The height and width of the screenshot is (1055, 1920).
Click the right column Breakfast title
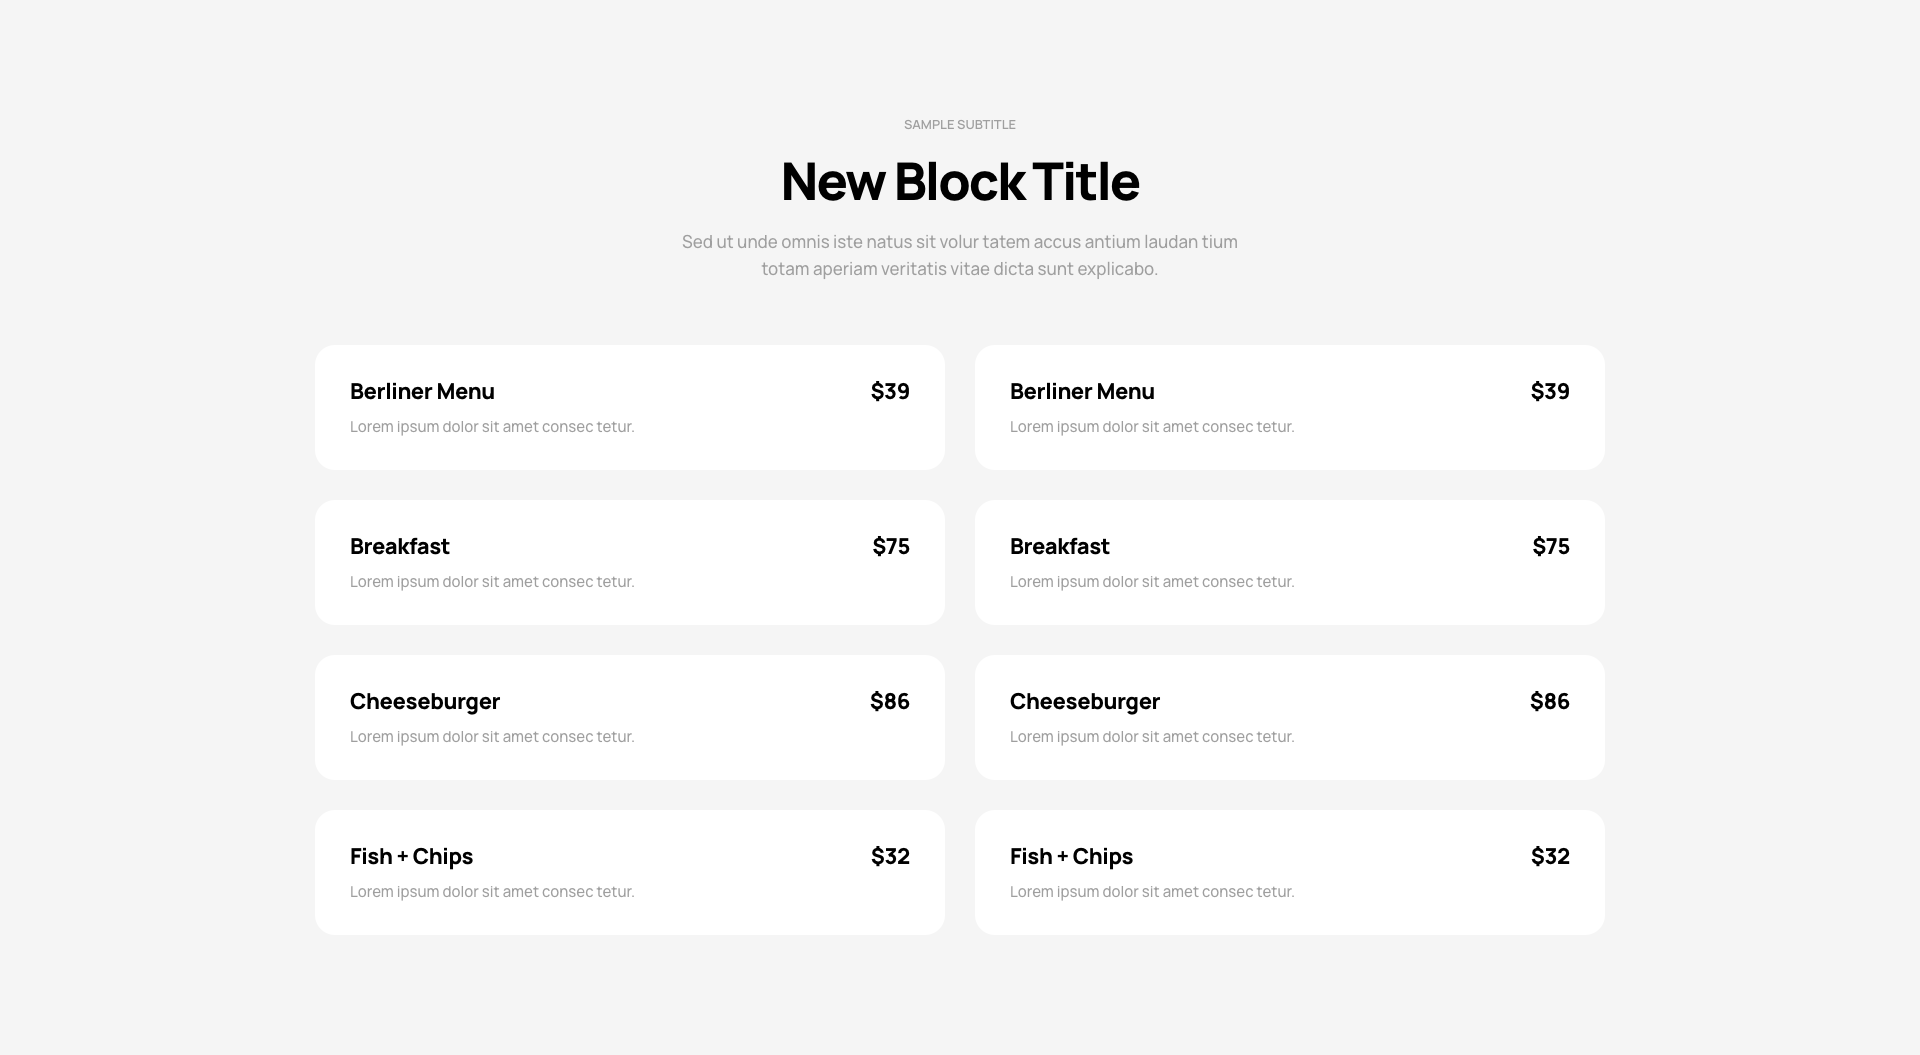tap(1060, 546)
